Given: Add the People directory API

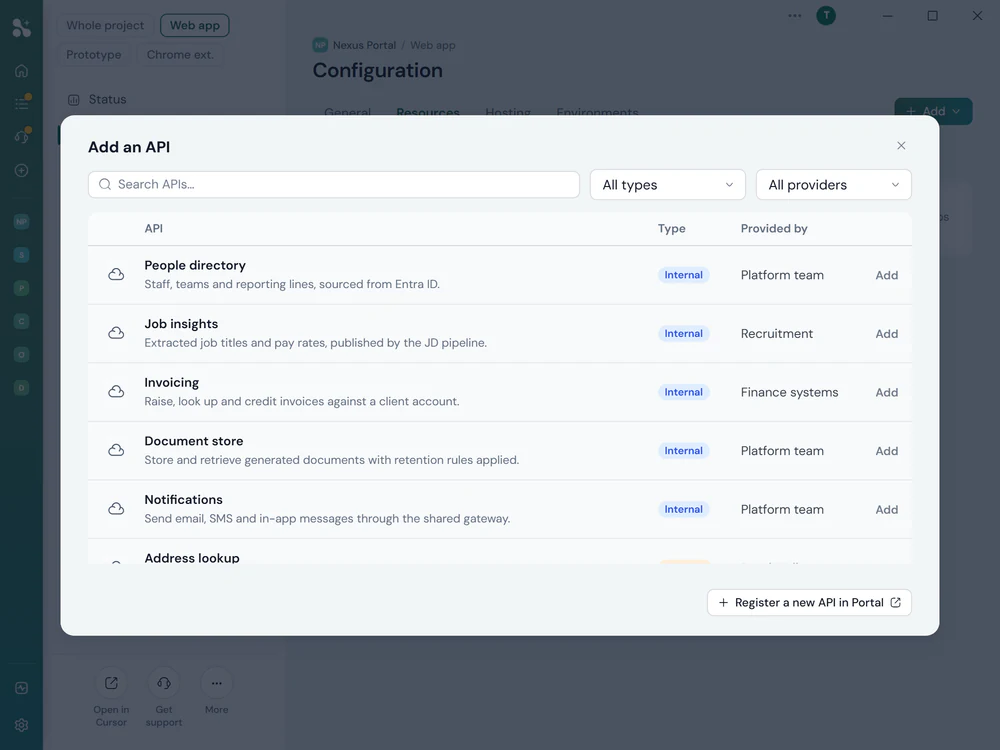Looking at the screenshot, I should [x=886, y=275].
